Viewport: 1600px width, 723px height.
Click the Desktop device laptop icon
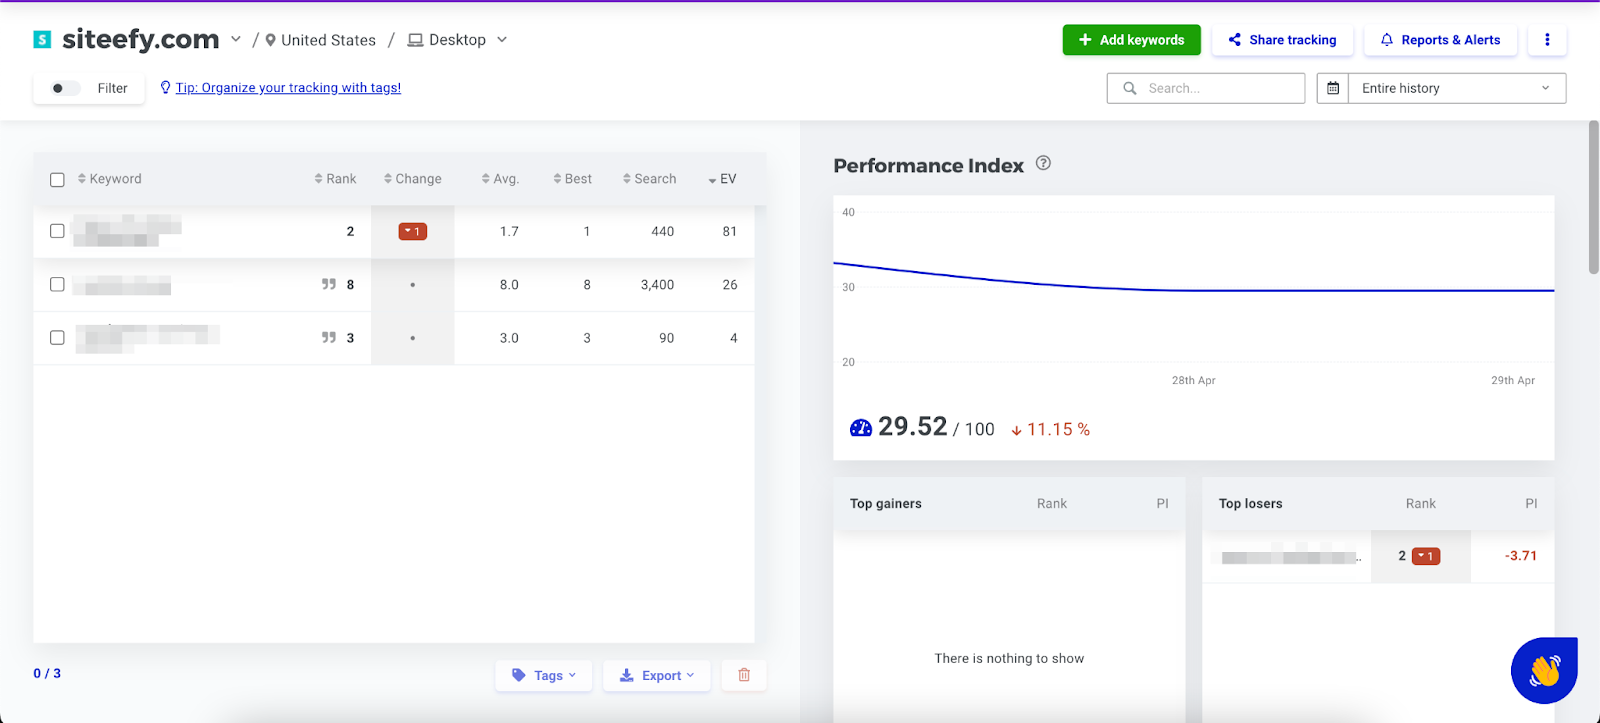pos(415,40)
